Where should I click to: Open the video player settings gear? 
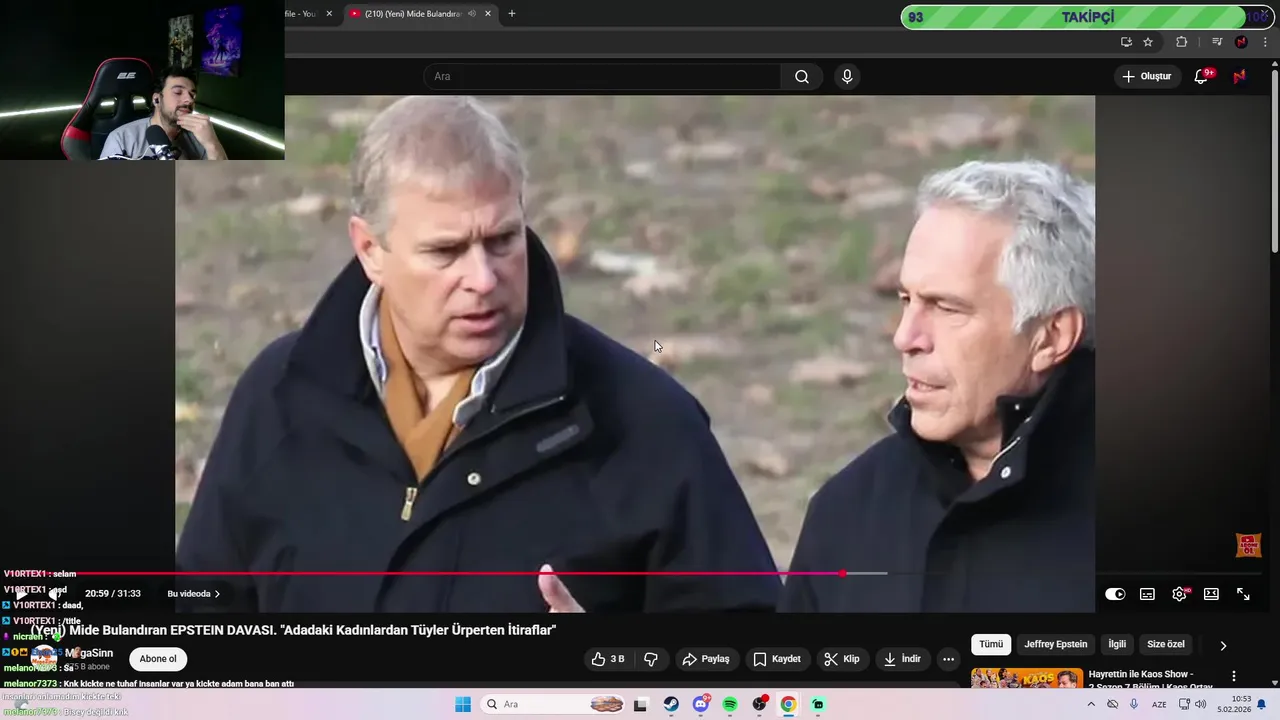tap(1179, 594)
